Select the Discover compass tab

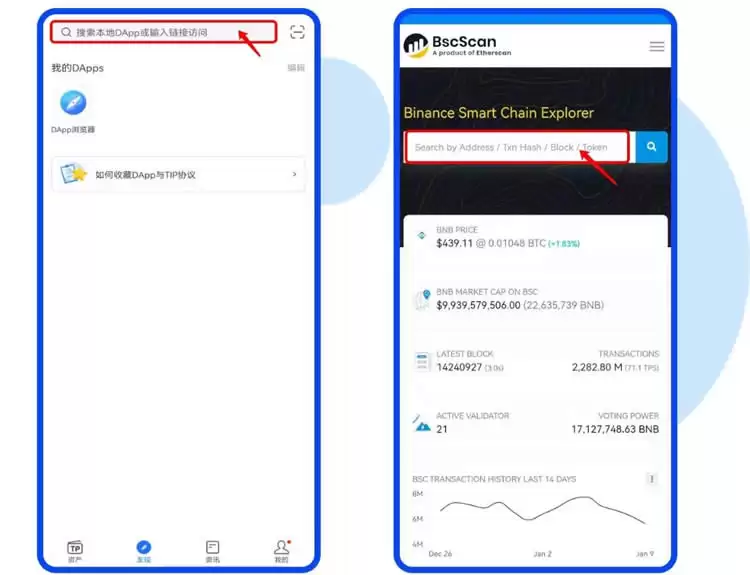click(x=143, y=551)
